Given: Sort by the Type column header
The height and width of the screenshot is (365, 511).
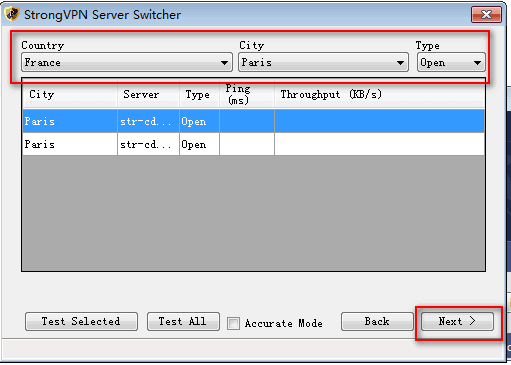Looking at the screenshot, I should [199, 94].
